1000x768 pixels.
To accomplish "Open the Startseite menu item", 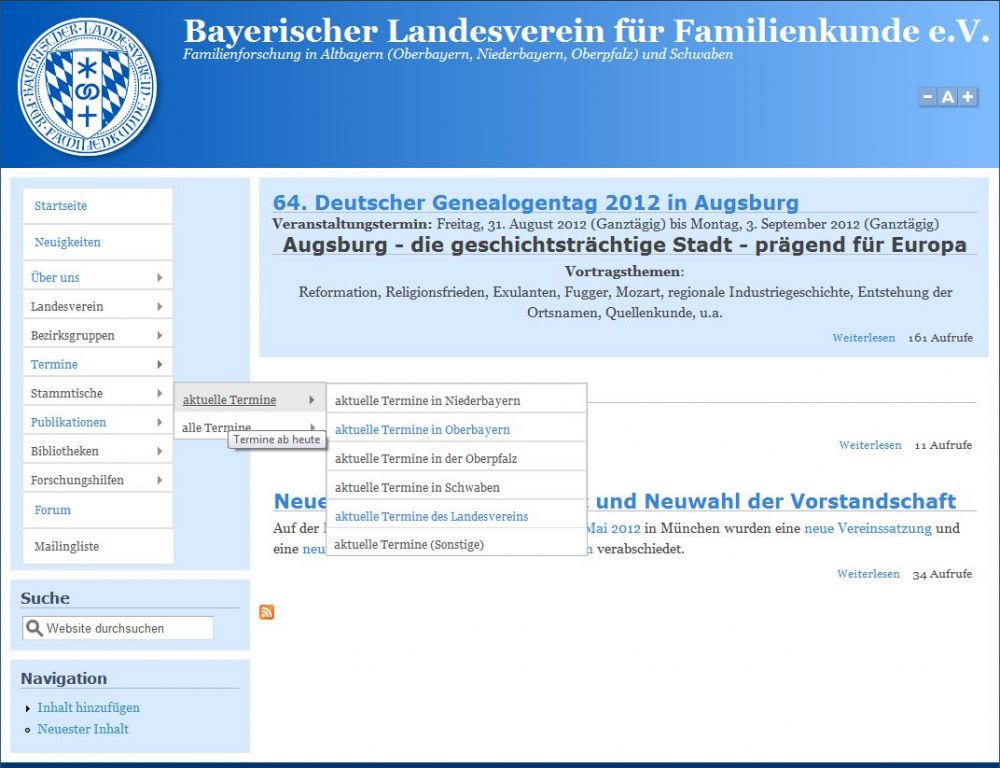I will [61, 206].
